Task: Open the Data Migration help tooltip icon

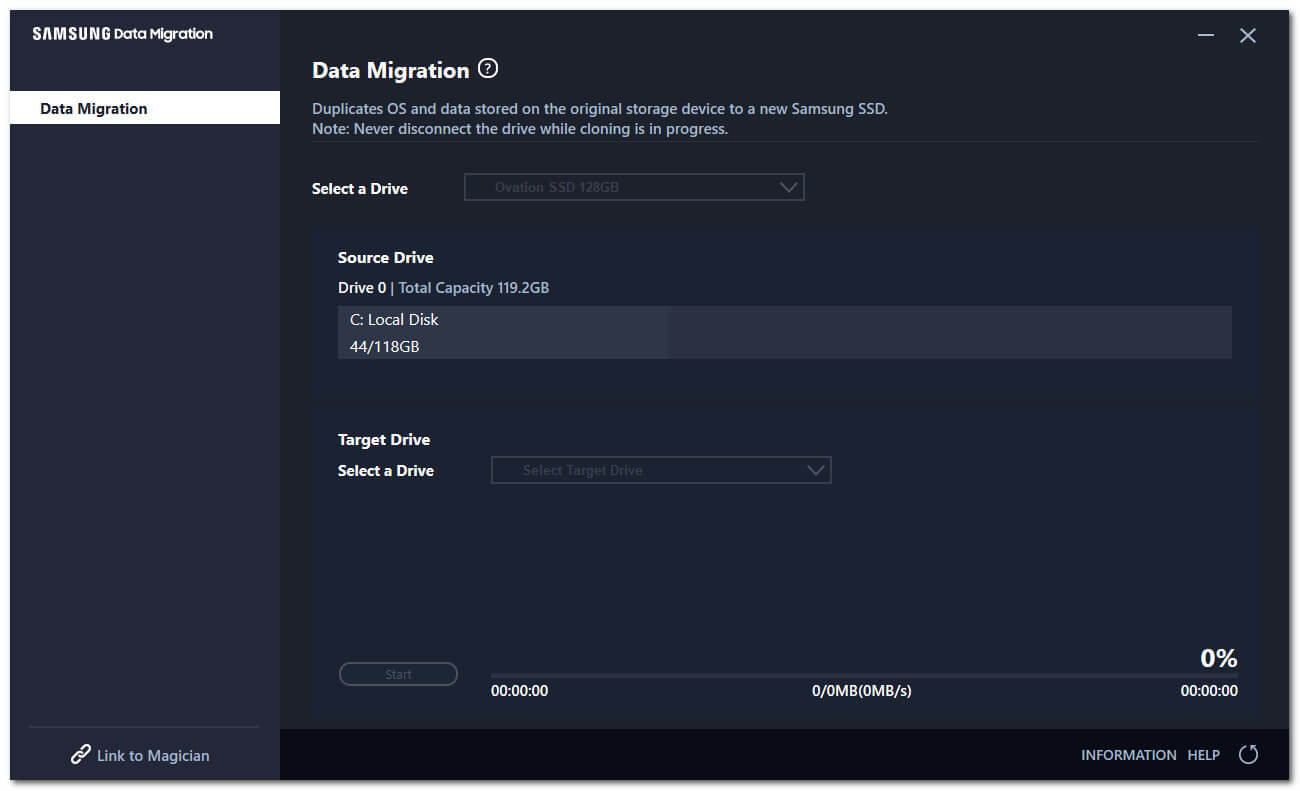Action: [487, 68]
